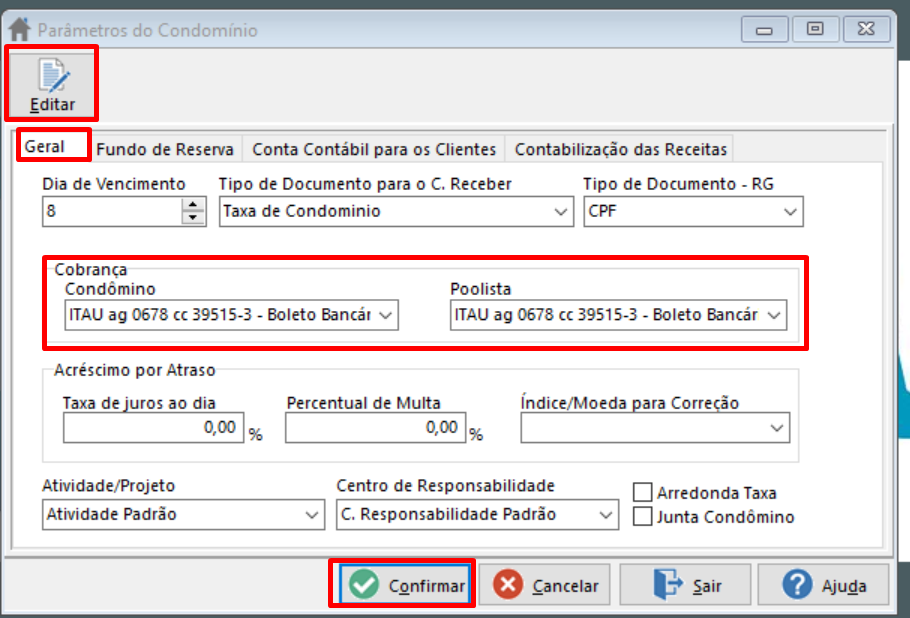
Task: Open the Tipo de Documento - RG dropdown
Action: pyautogui.click(x=790, y=212)
